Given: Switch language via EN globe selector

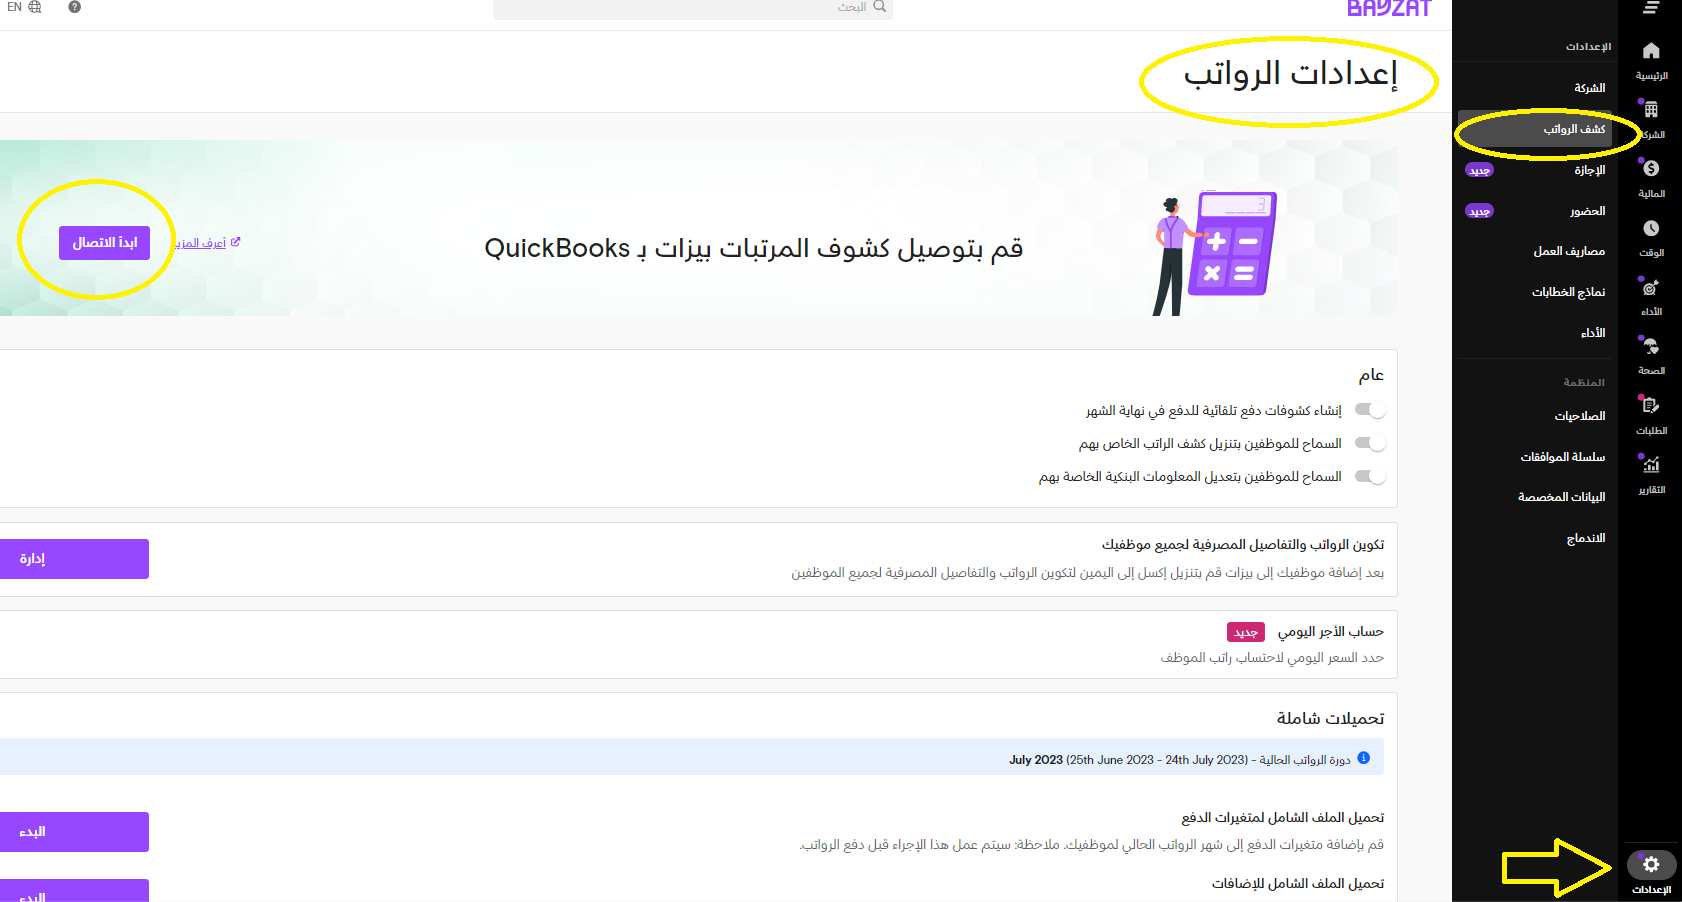Looking at the screenshot, I should [24, 7].
